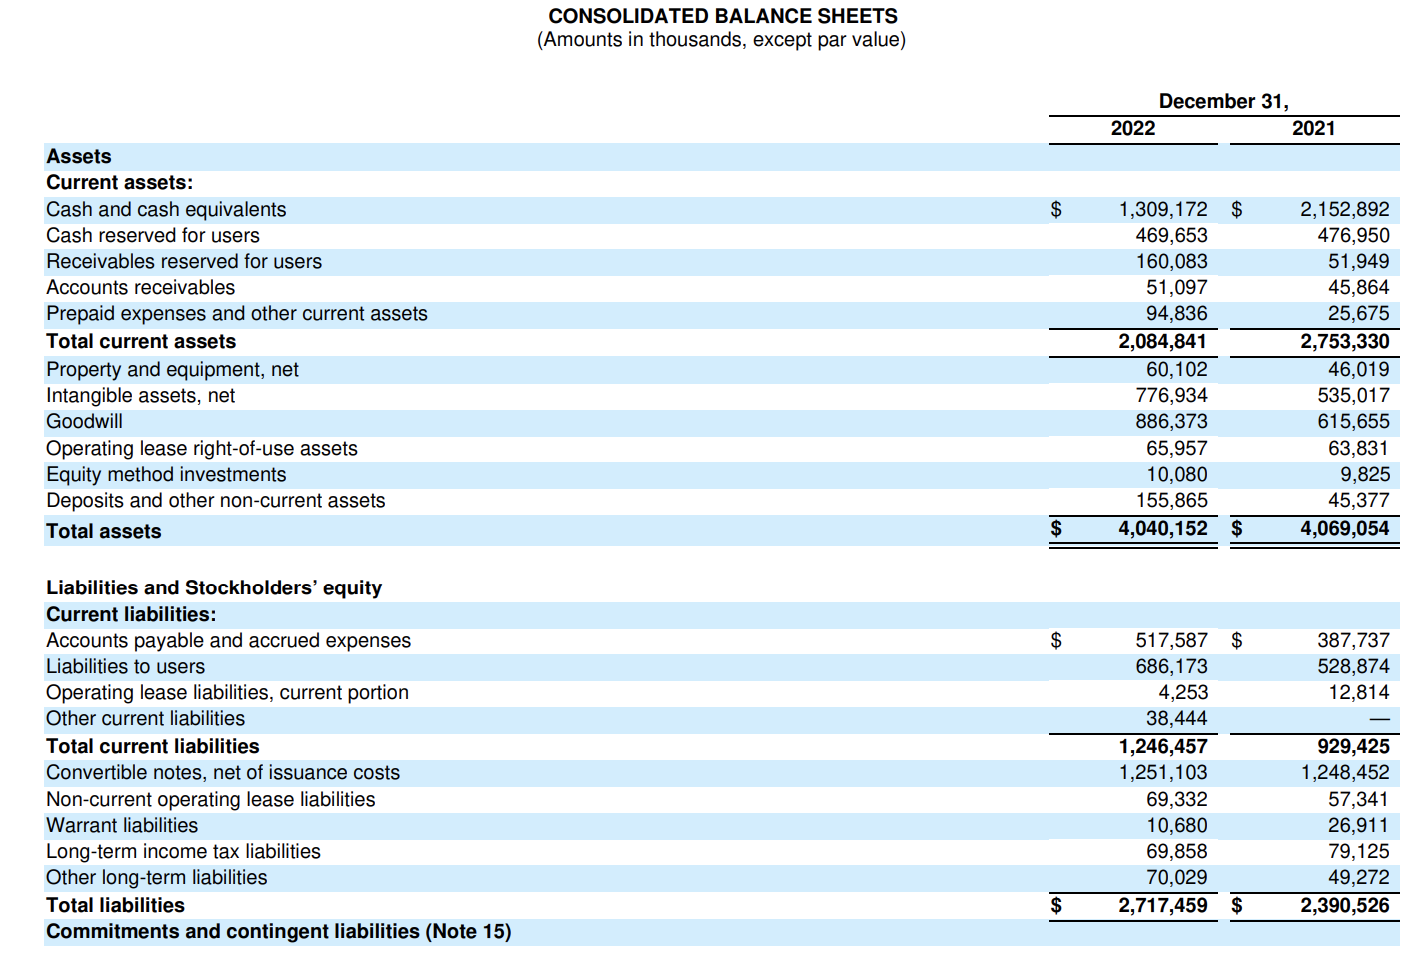Click '(Amounts in thousands, except par value)' subtitle
This screenshot has height=966, width=1422.
(x=721, y=40)
